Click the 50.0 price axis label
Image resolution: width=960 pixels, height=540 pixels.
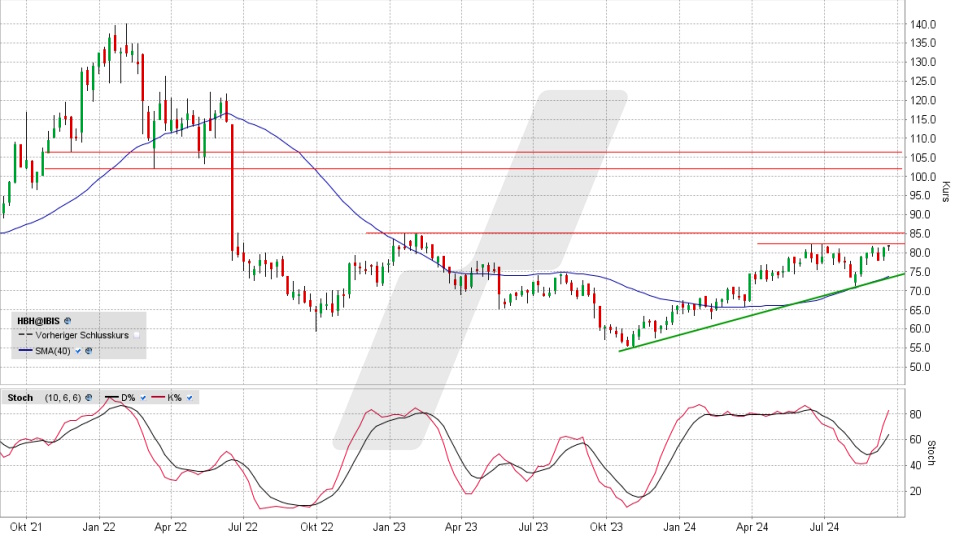(920, 367)
